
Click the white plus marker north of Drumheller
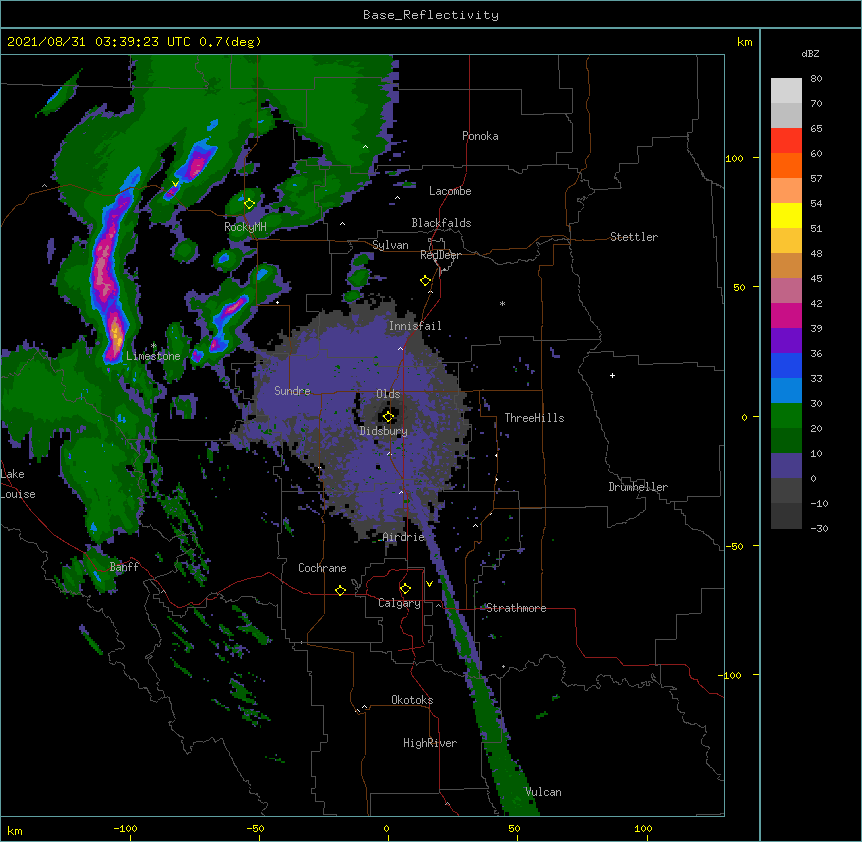[612, 375]
